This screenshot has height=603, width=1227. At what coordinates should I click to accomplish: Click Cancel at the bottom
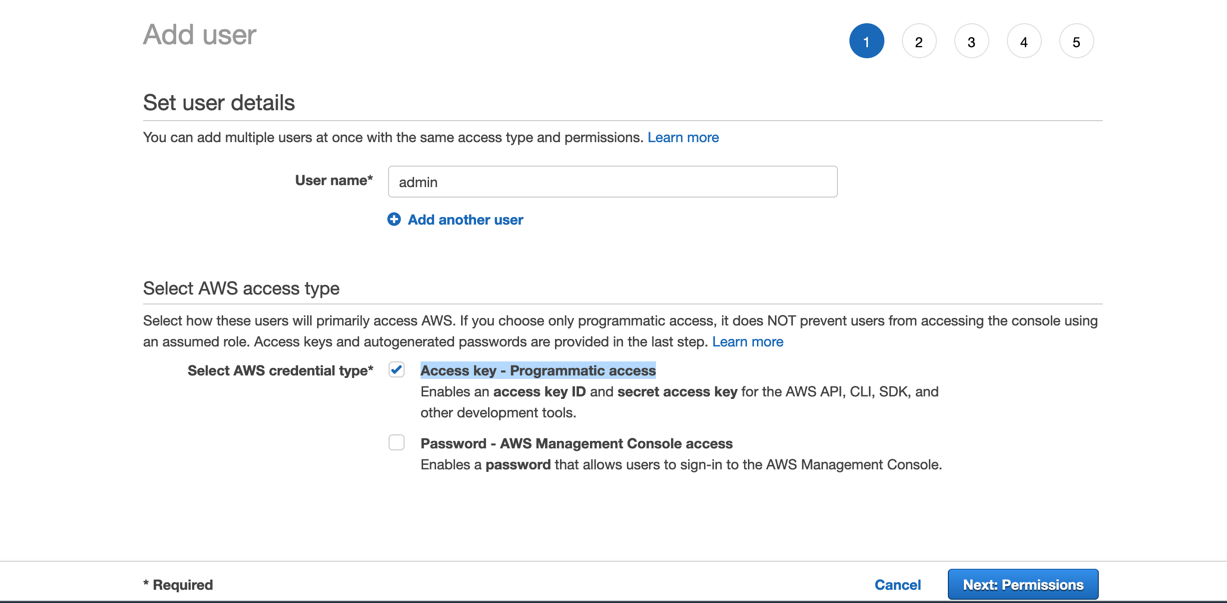pos(897,584)
